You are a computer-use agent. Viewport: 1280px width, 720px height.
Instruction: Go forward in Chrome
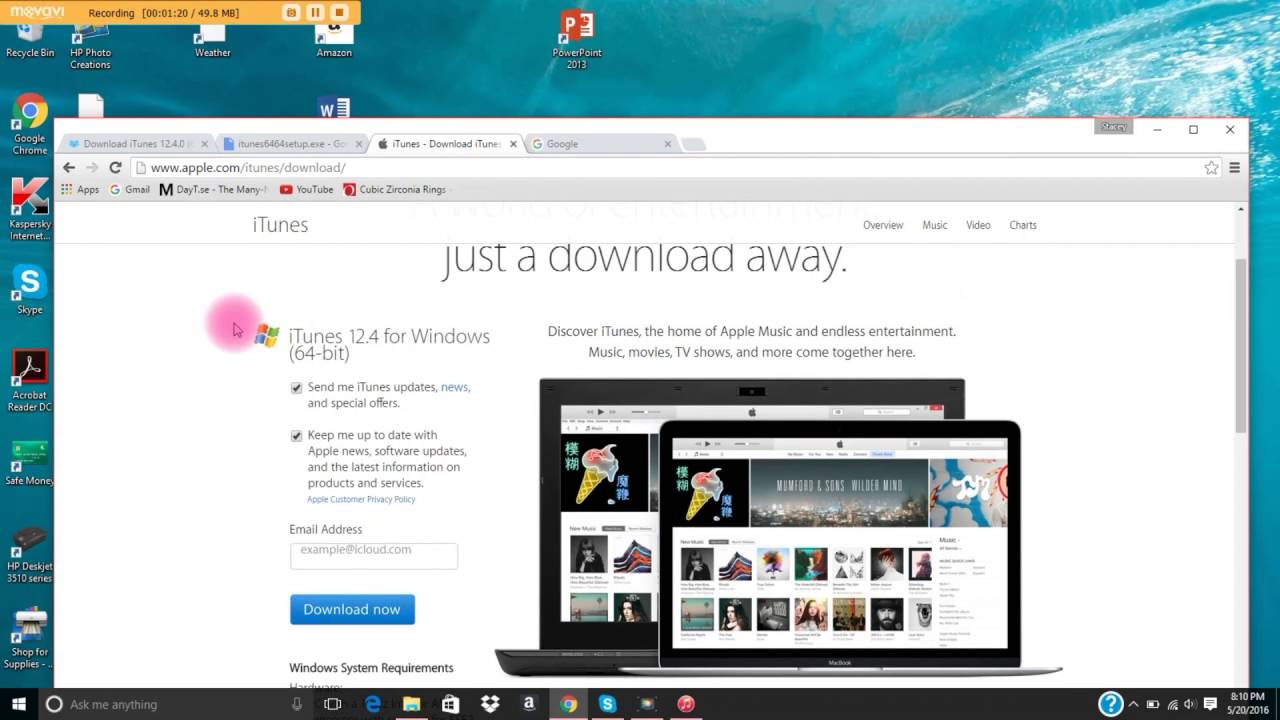pyautogui.click(x=92, y=167)
